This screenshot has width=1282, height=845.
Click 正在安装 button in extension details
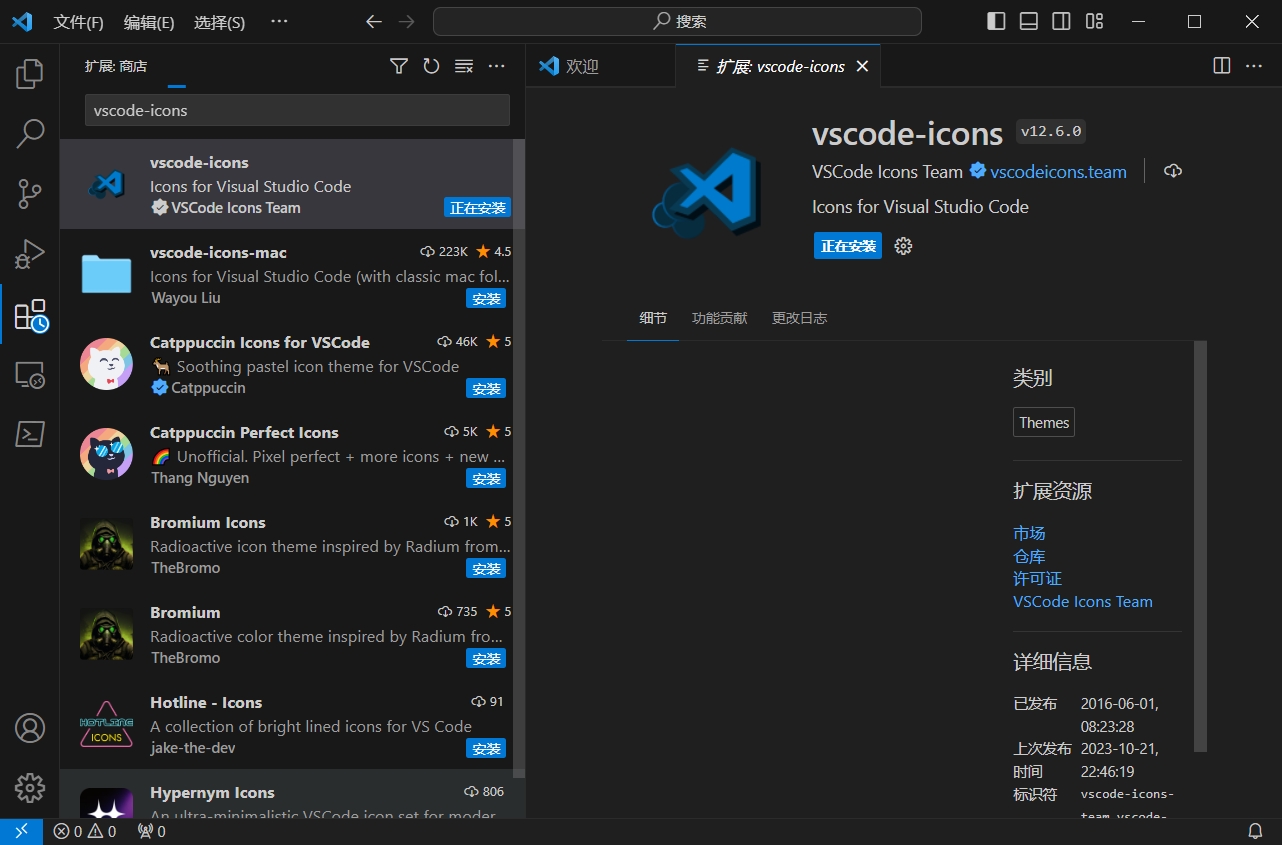[x=848, y=246]
